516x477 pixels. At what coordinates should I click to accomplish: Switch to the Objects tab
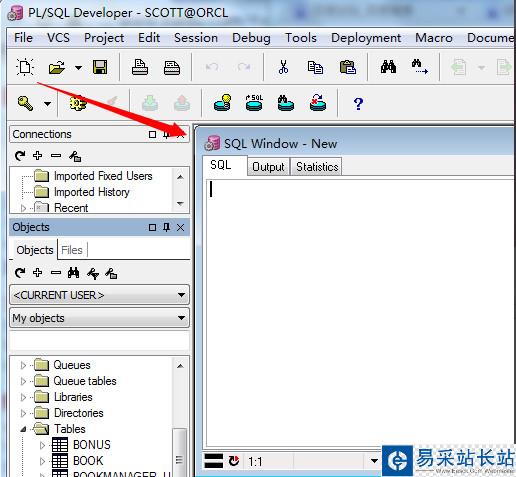tap(35, 250)
